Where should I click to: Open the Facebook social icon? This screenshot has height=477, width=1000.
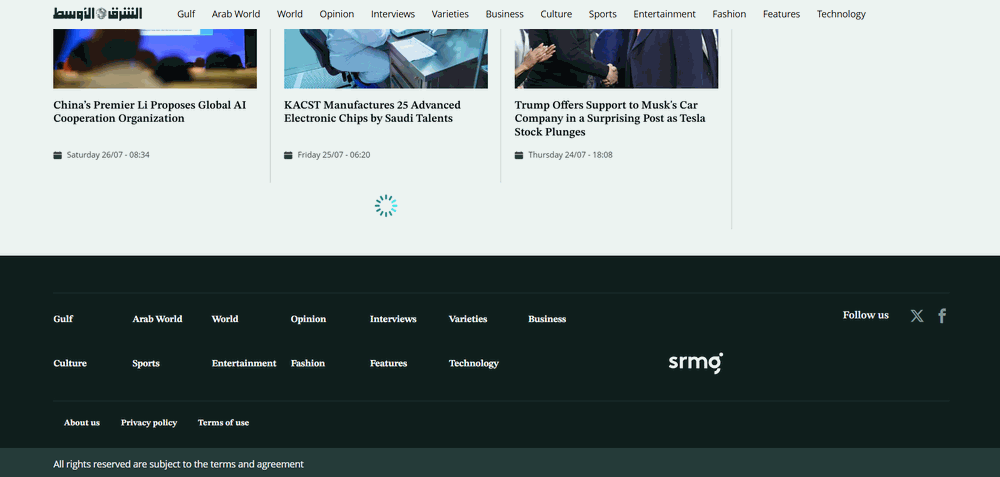coord(942,316)
